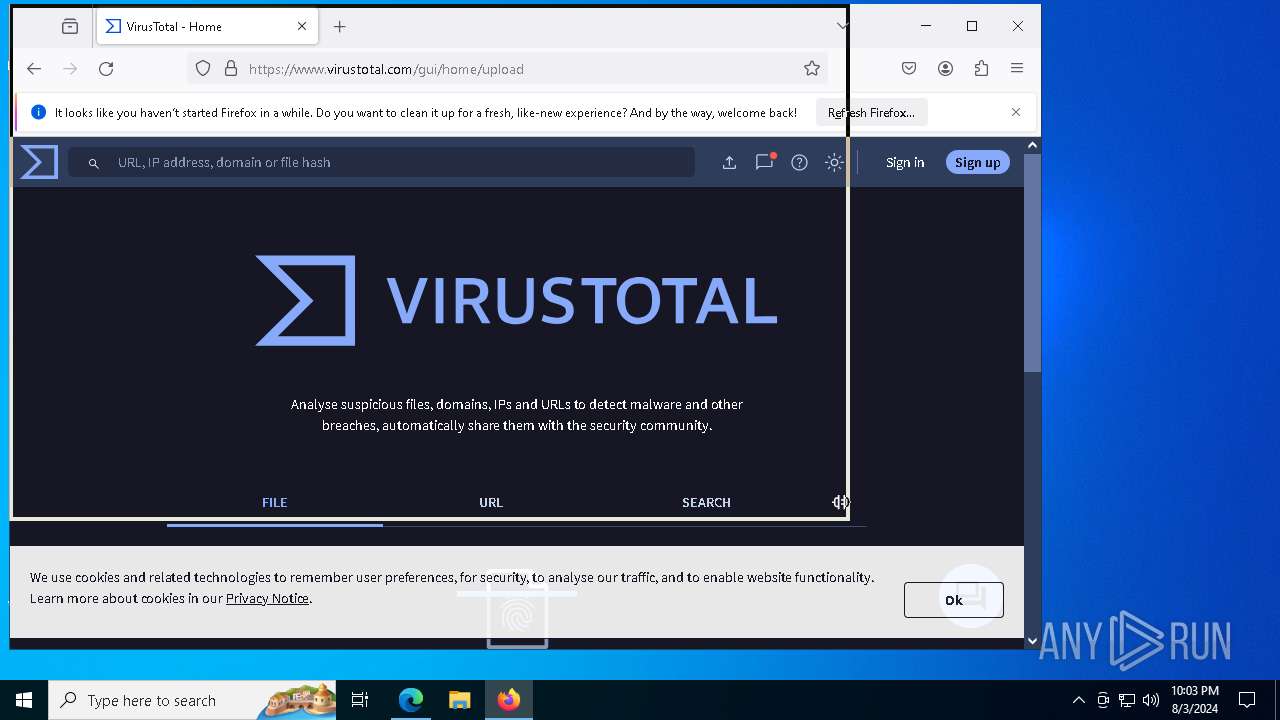Click Refresh Firefox button

click(871, 113)
